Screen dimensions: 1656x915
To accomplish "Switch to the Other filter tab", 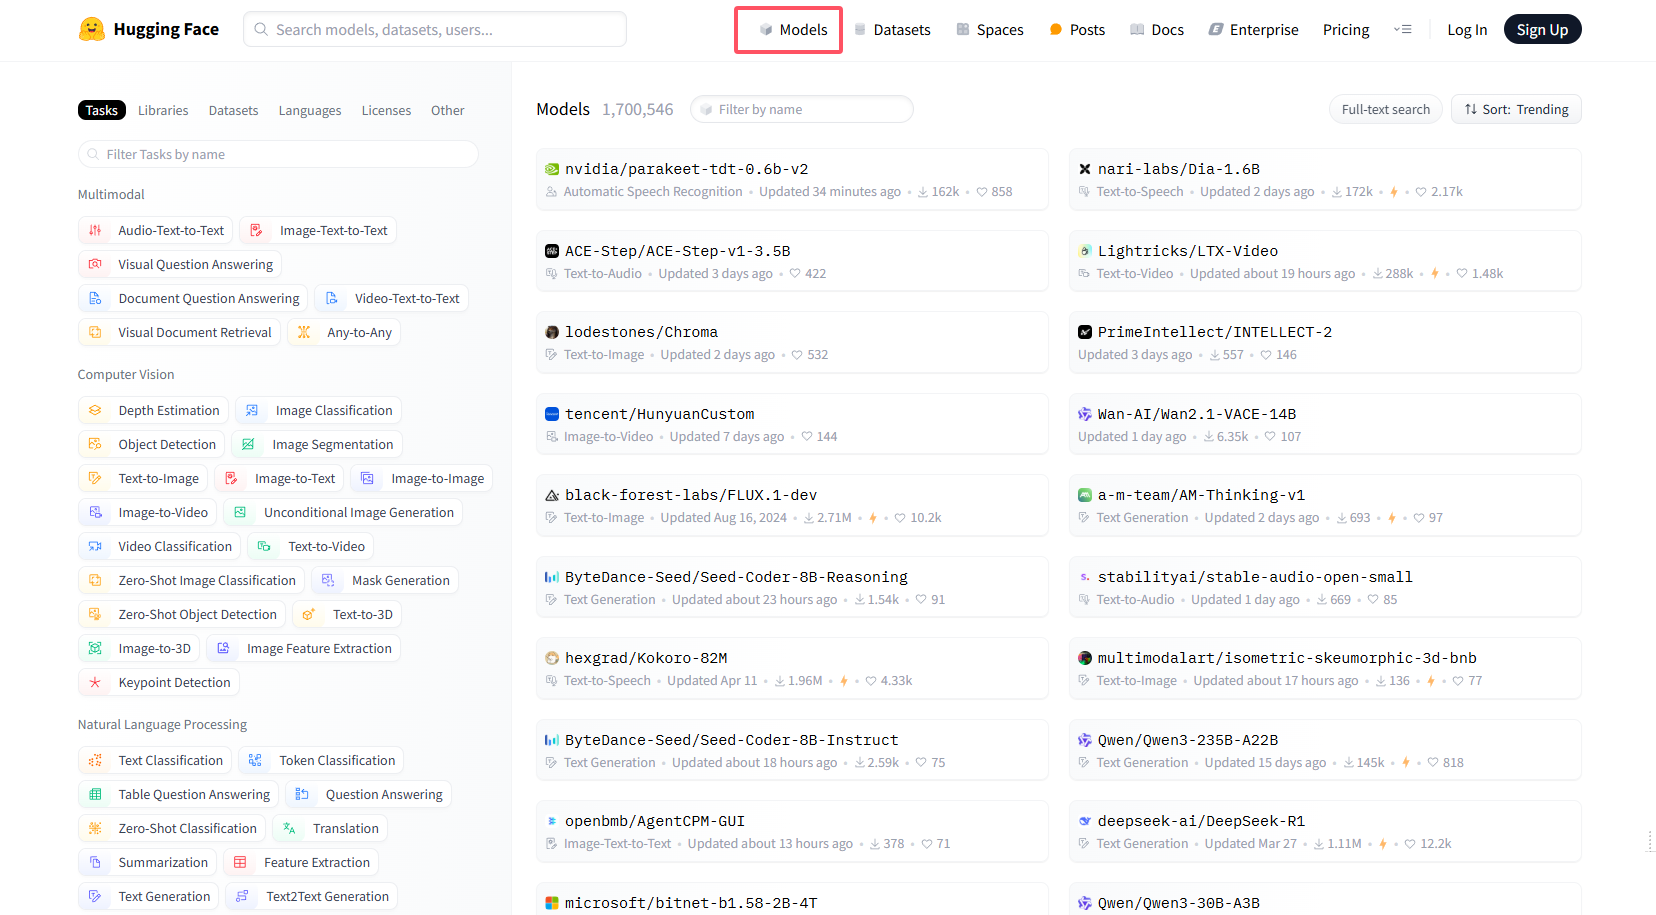I will click(447, 110).
